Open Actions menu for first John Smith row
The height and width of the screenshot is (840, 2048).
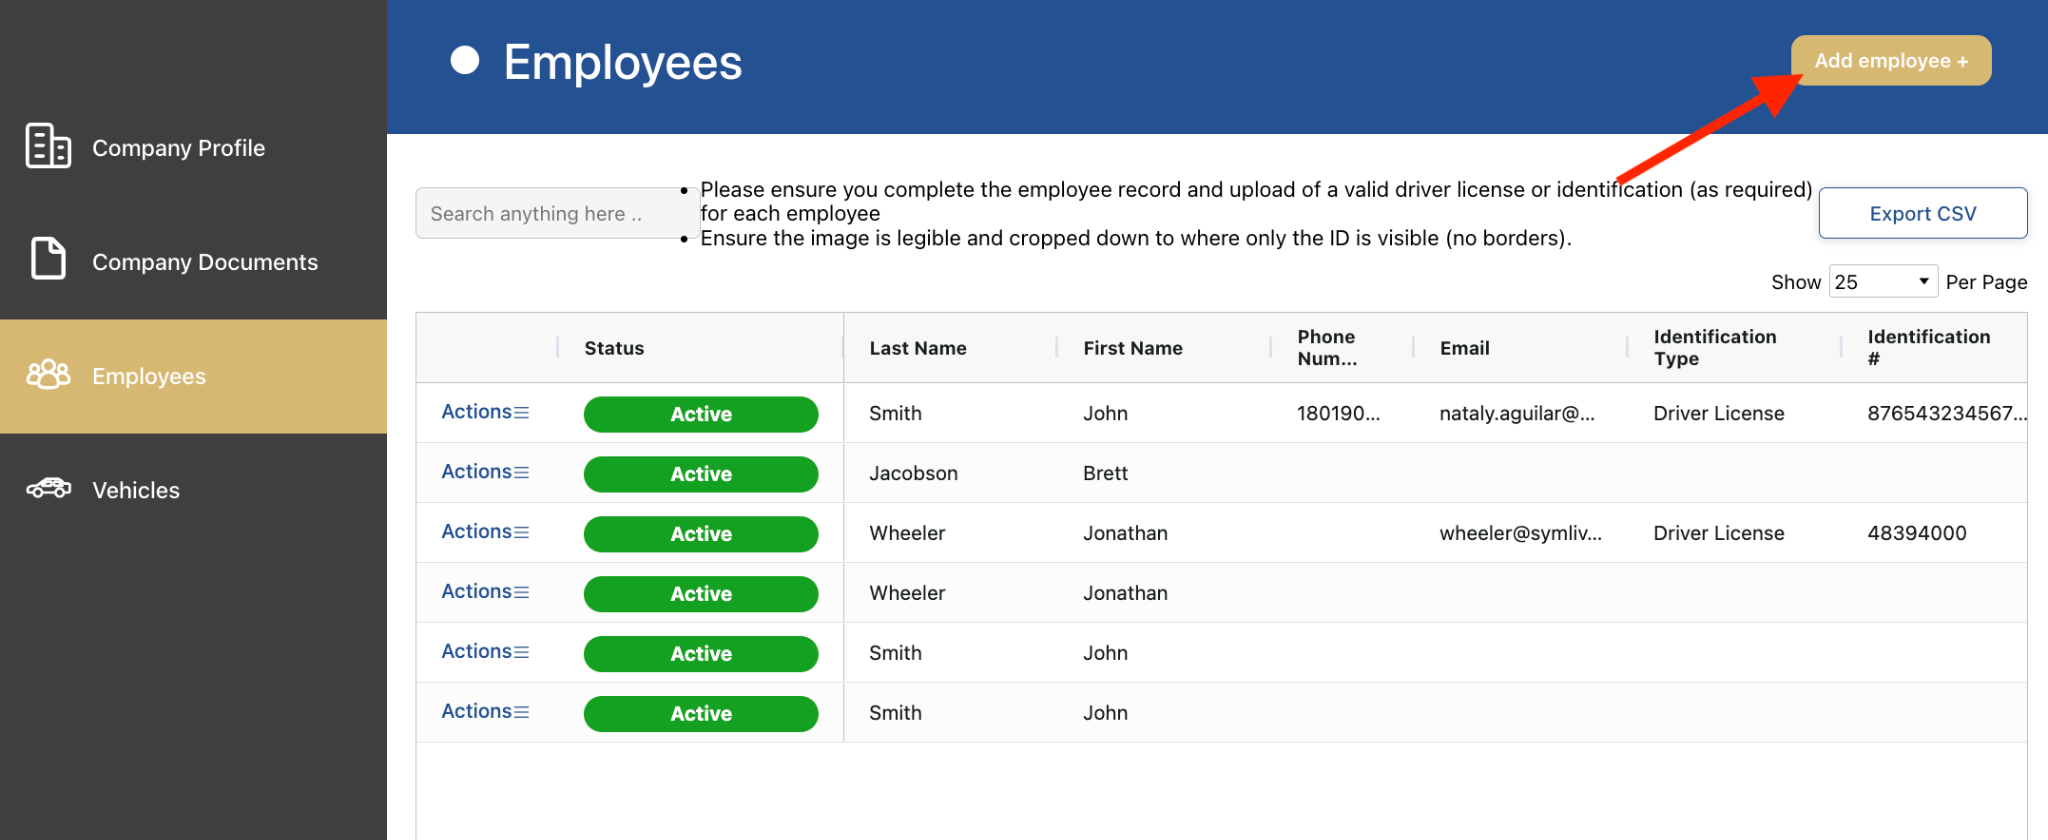pos(485,412)
